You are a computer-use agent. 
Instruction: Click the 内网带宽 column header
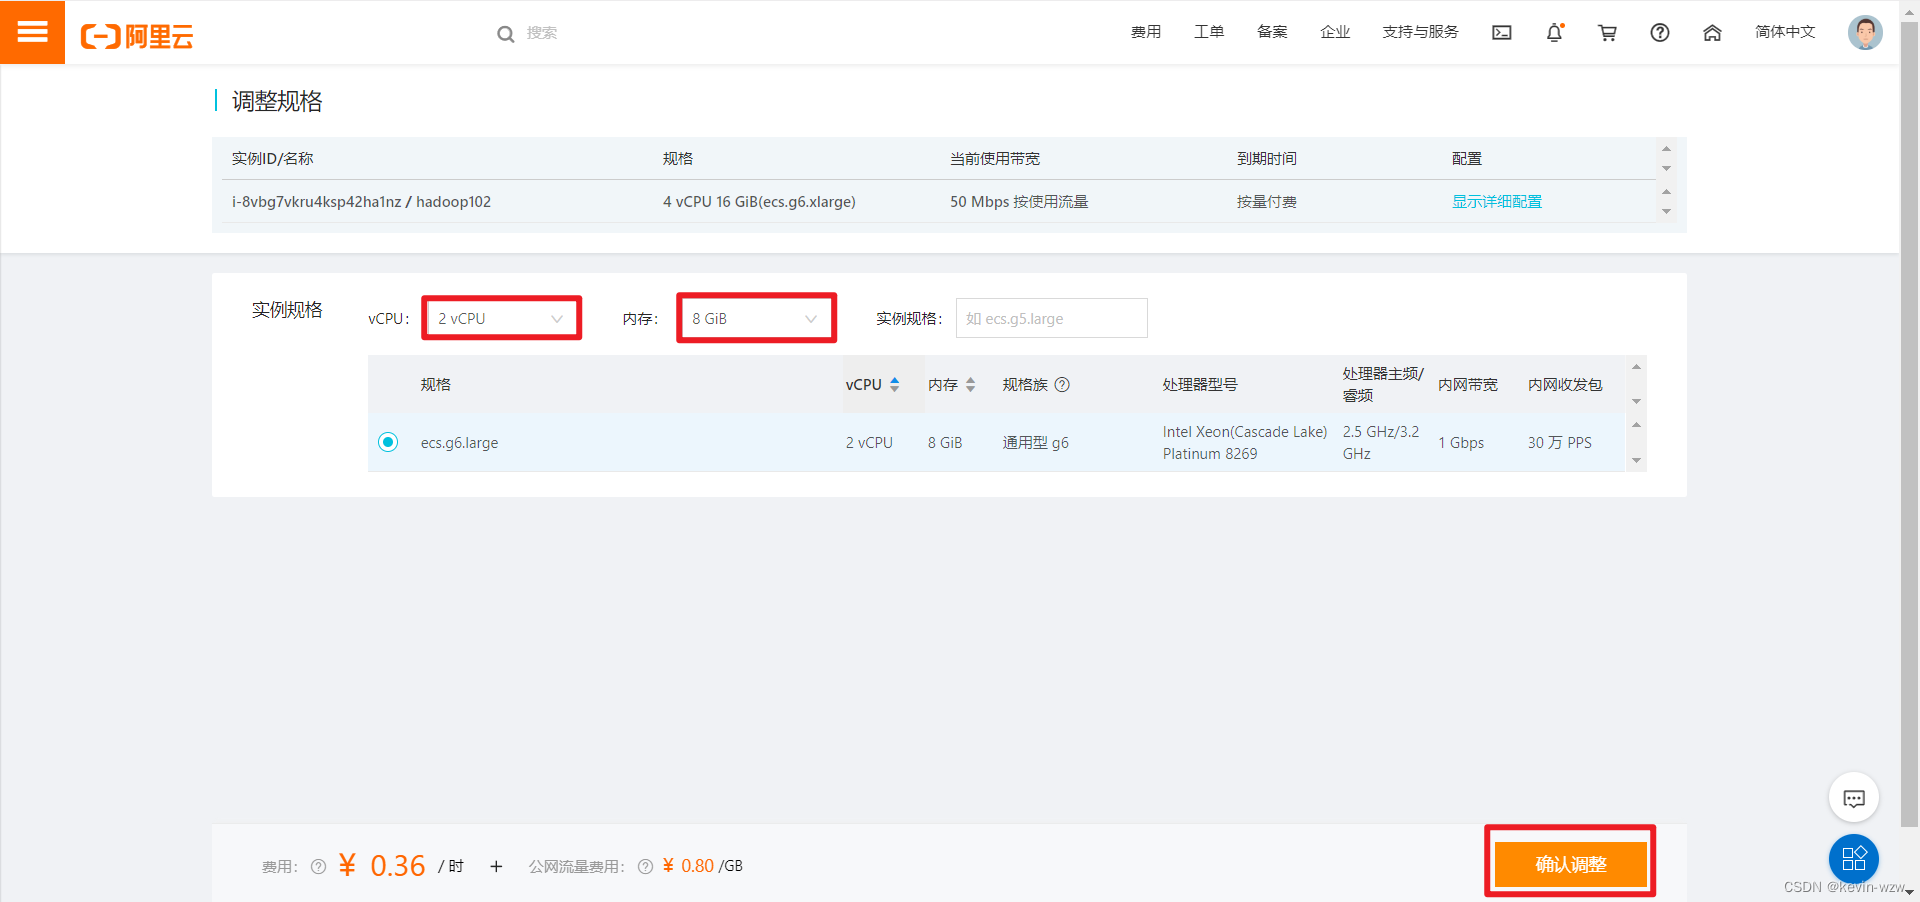(1468, 385)
